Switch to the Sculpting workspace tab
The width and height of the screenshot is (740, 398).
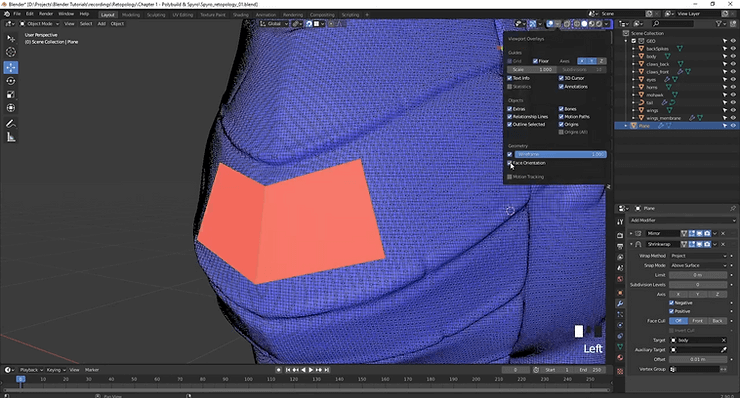156,15
